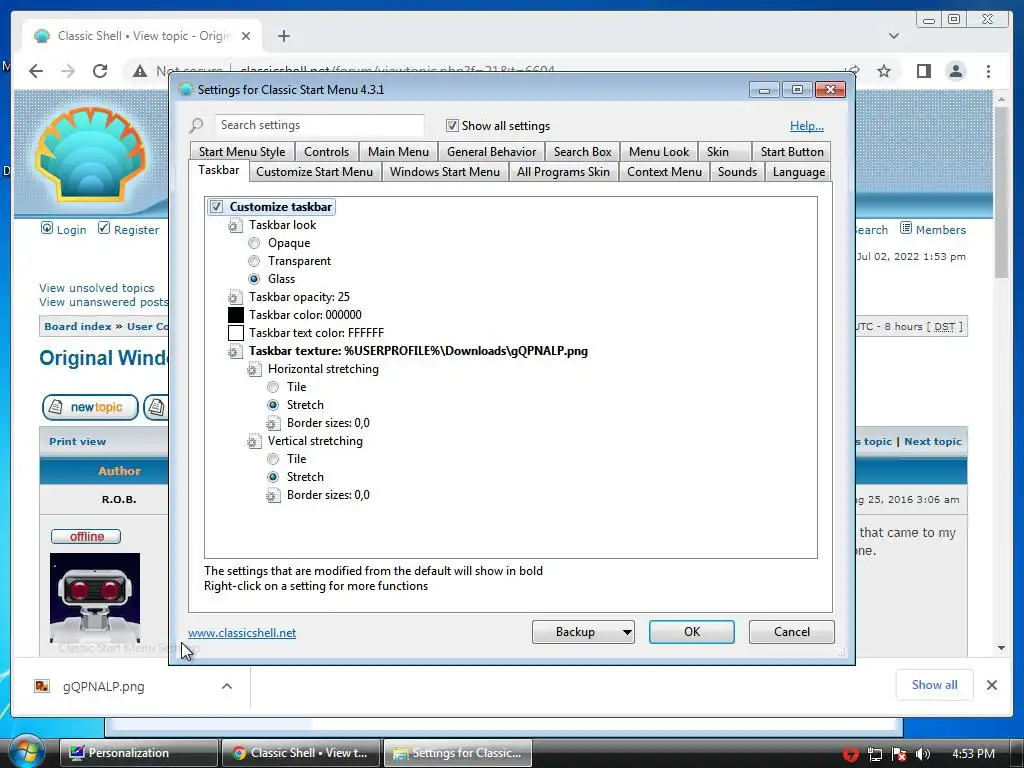
Task: Open Chrome profile avatar menu
Action: tap(955, 71)
